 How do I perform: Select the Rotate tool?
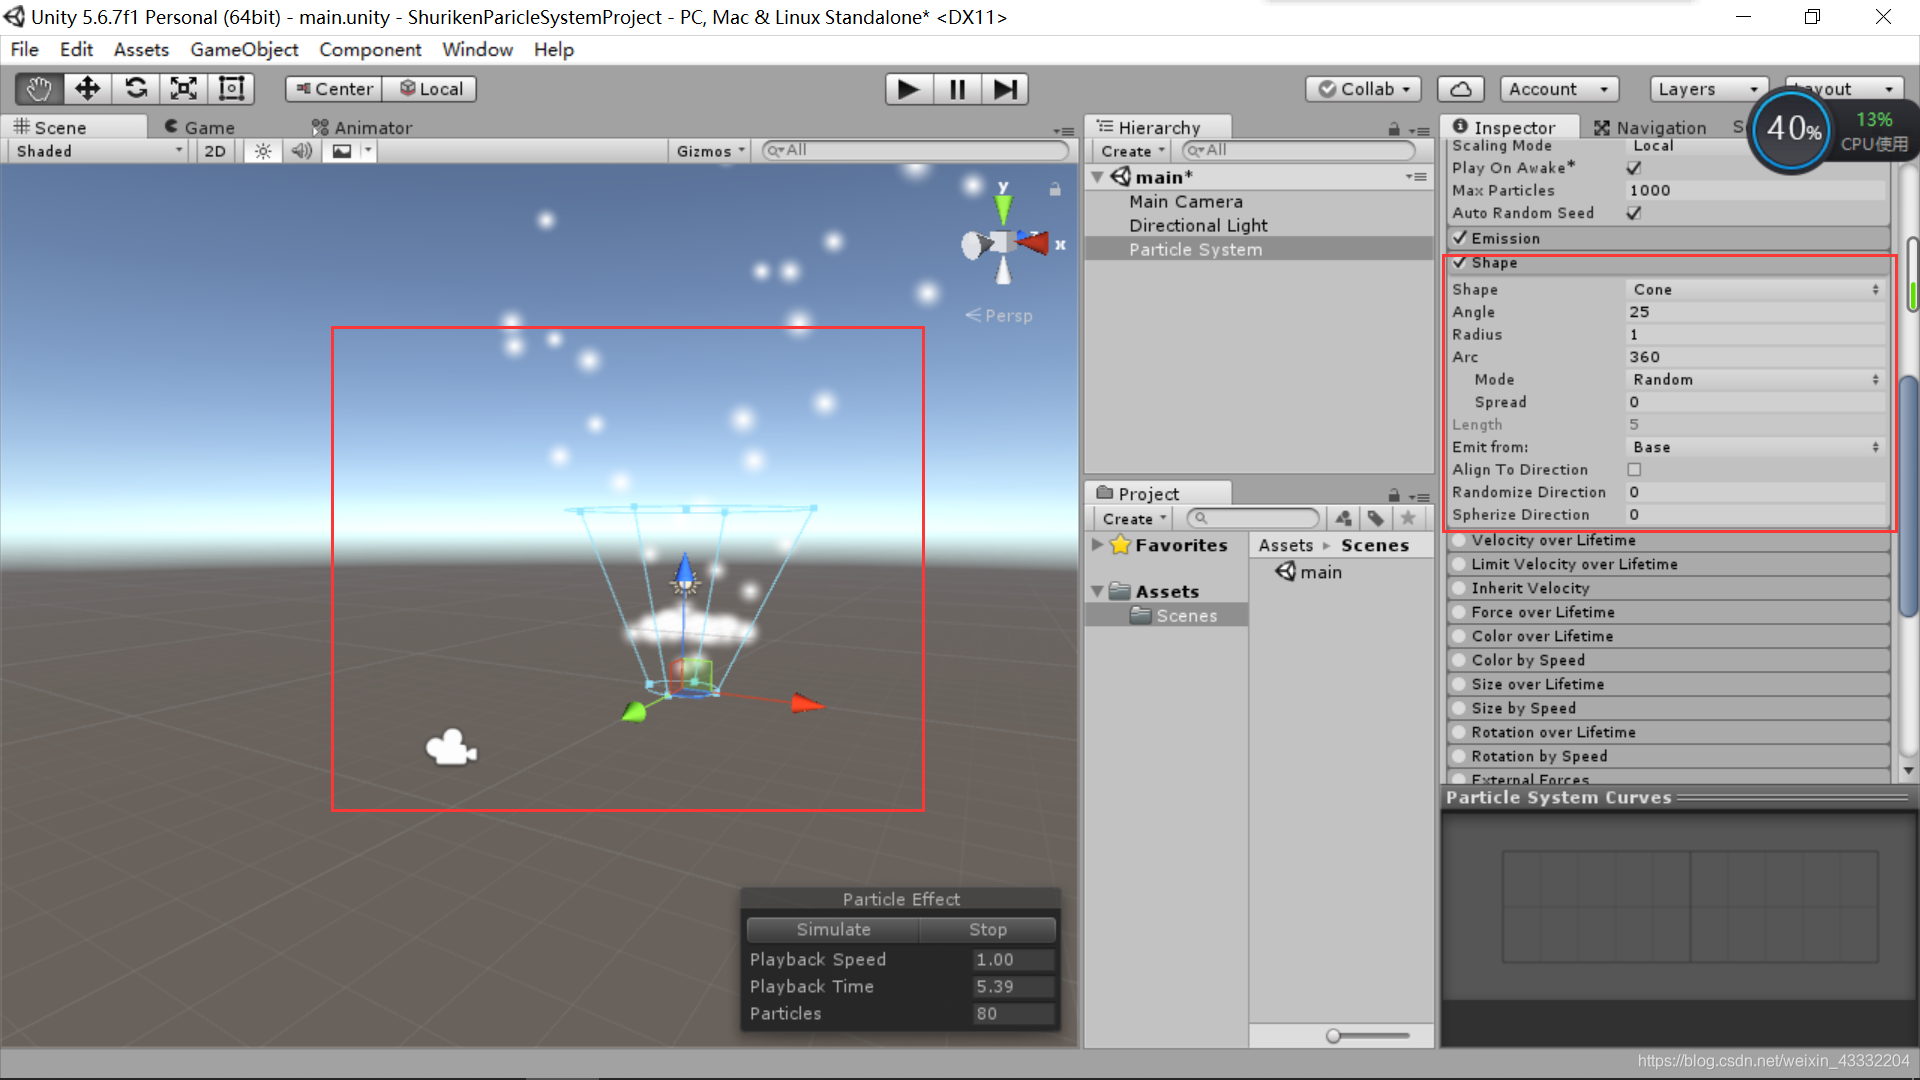point(135,89)
